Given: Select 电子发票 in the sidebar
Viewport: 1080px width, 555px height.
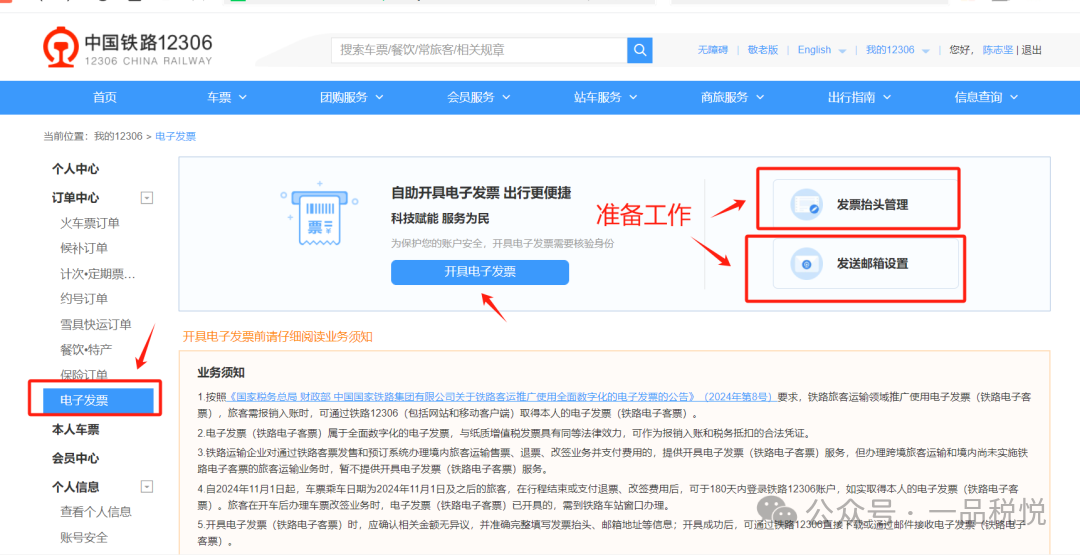Looking at the screenshot, I should point(84,400).
